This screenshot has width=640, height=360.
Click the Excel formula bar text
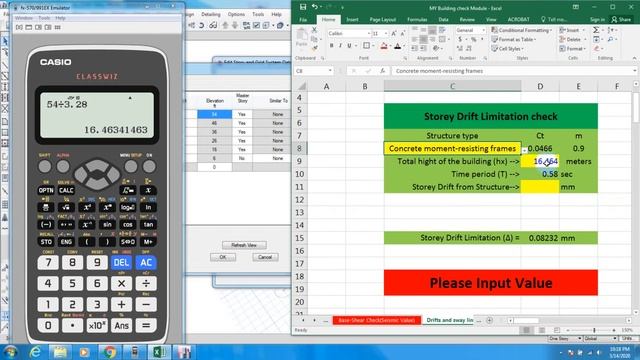tap(439, 71)
